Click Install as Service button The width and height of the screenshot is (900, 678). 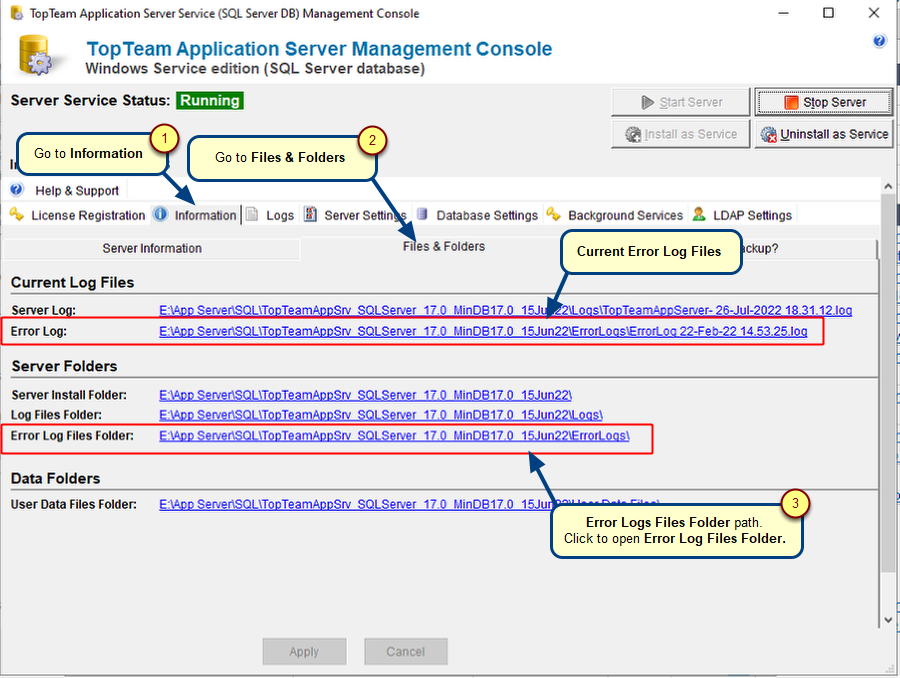coord(681,134)
